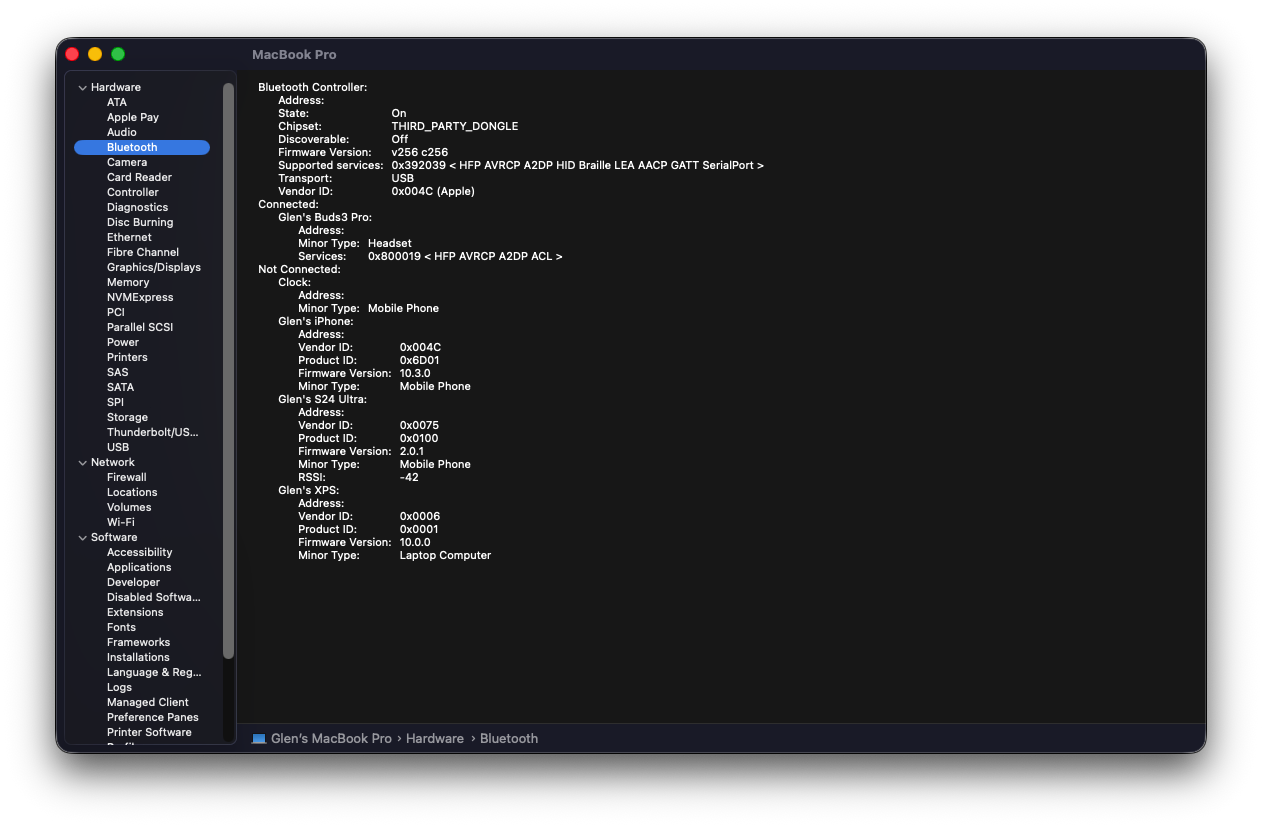Select Frameworks in sidebar
This screenshot has height=827, width=1262.
(x=138, y=642)
